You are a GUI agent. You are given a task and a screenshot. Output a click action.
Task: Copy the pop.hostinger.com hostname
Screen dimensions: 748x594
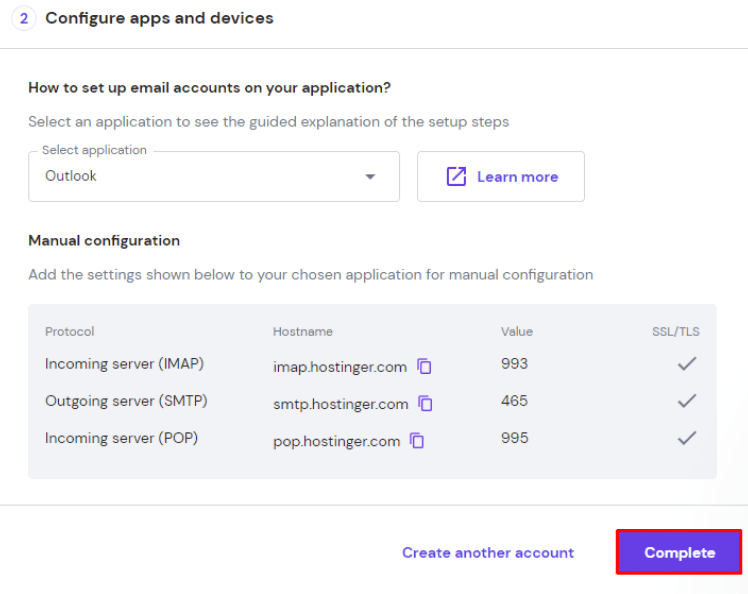(418, 441)
